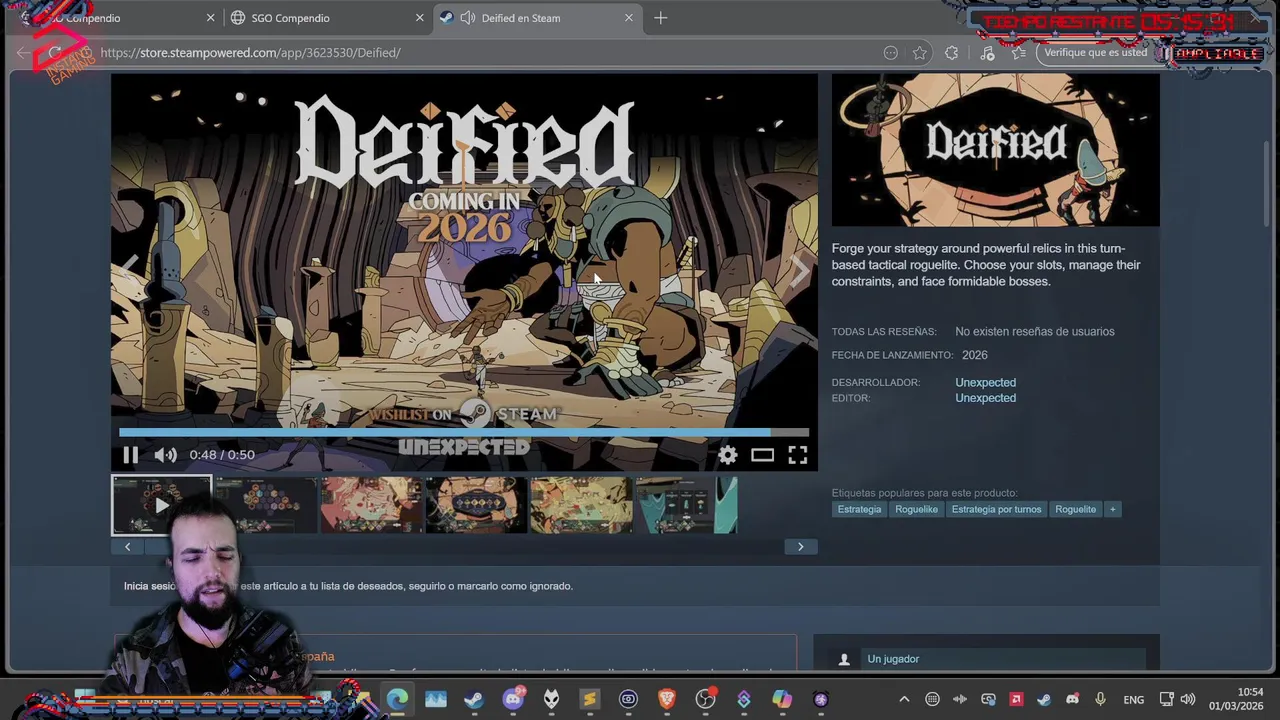This screenshot has height=720, width=1280.
Task: Click the Deified header capsule image
Action: pyautogui.click(x=996, y=150)
